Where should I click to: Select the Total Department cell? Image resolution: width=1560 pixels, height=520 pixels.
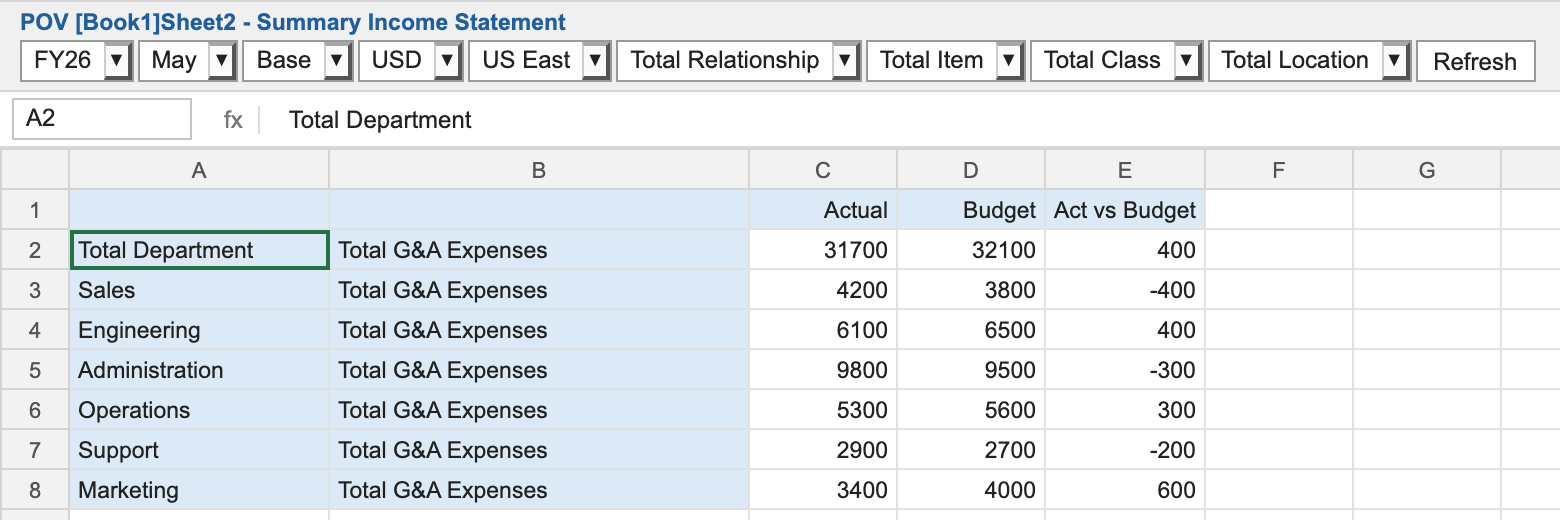coord(199,250)
